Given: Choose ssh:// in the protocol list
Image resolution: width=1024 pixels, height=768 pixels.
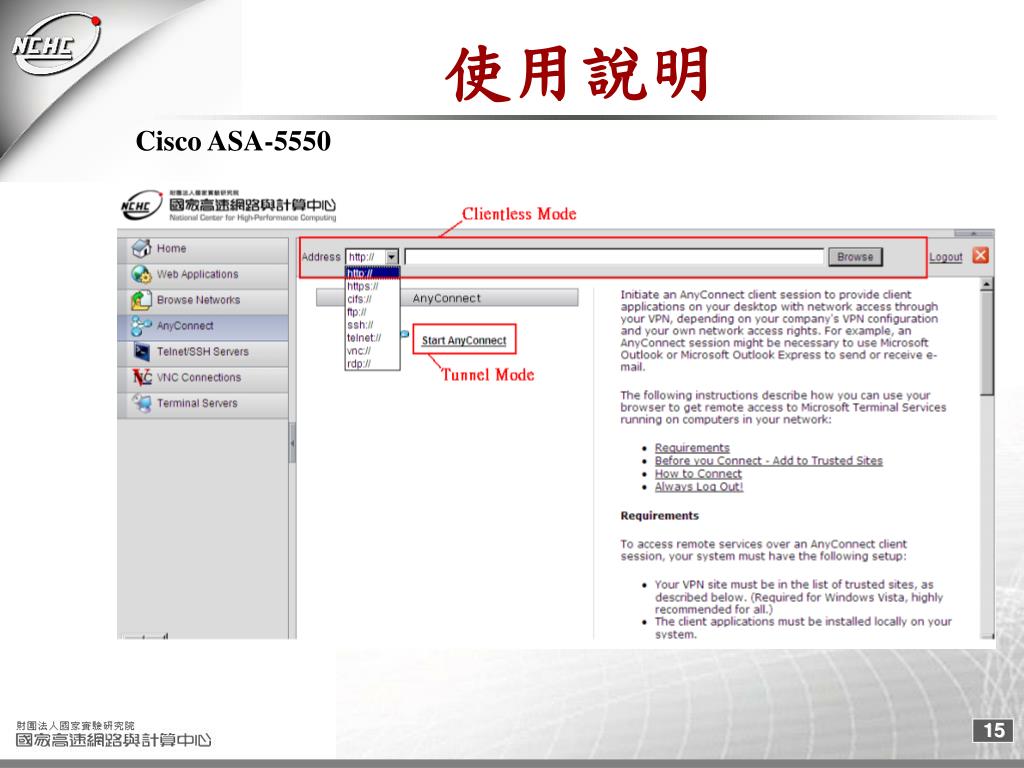Looking at the screenshot, I should 372,325.
